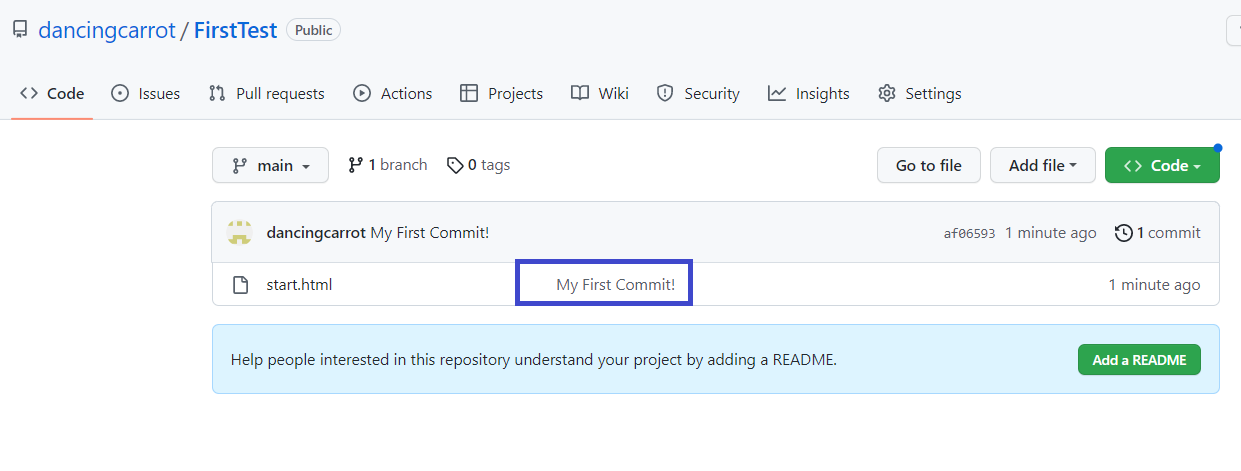This screenshot has width=1241, height=471.
Task: Open the green Code dropdown button
Action: pyautogui.click(x=1162, y=165)
